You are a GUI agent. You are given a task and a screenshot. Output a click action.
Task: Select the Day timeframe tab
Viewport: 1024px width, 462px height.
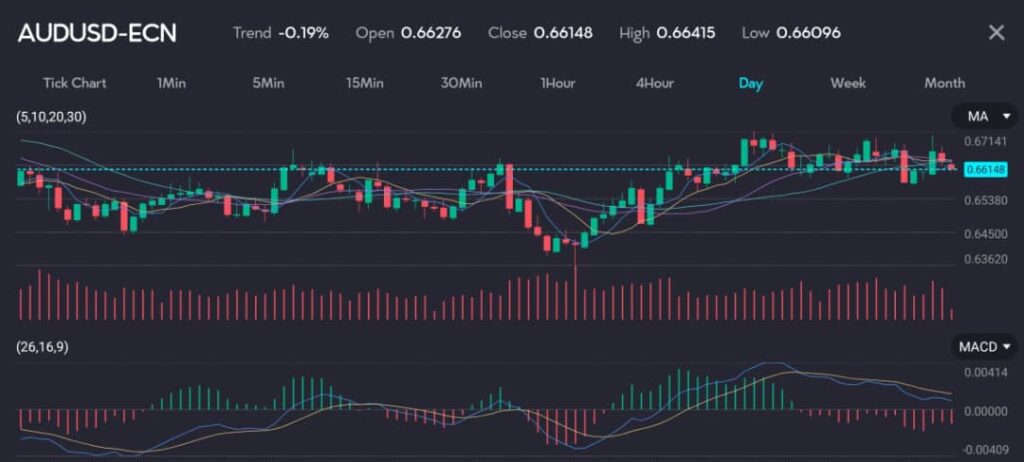click(x=751, y=83)
